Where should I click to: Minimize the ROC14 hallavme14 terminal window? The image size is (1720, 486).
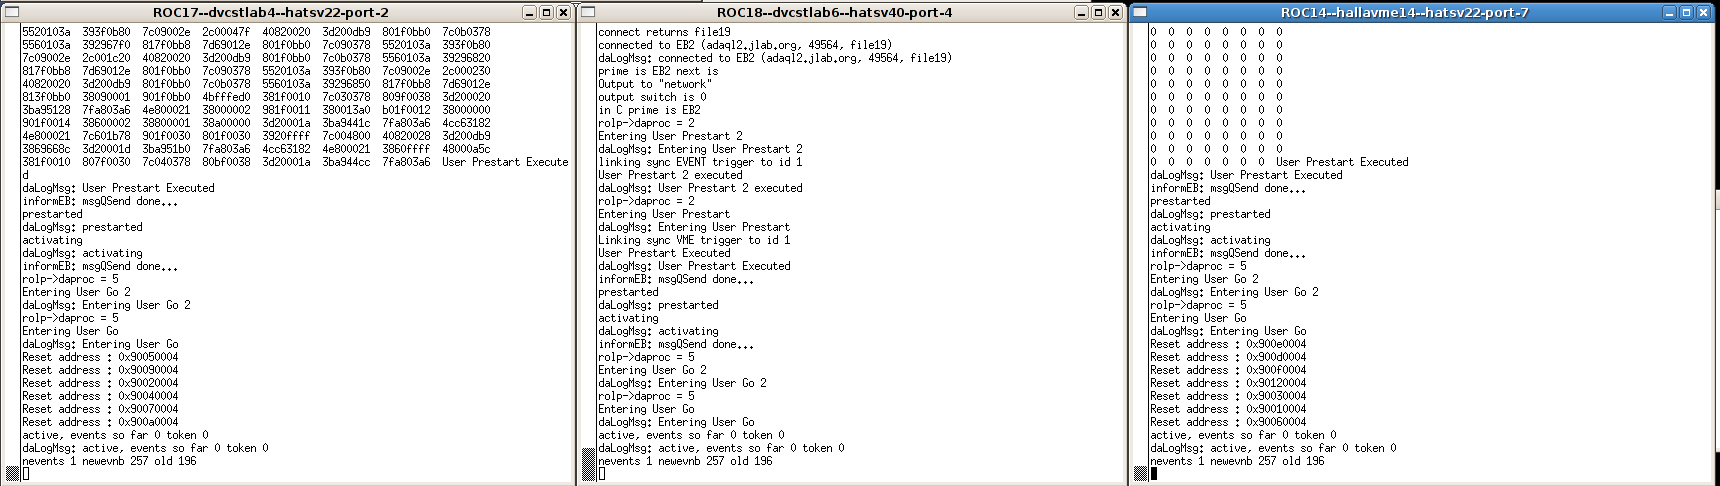click(x=1669, y=12)
